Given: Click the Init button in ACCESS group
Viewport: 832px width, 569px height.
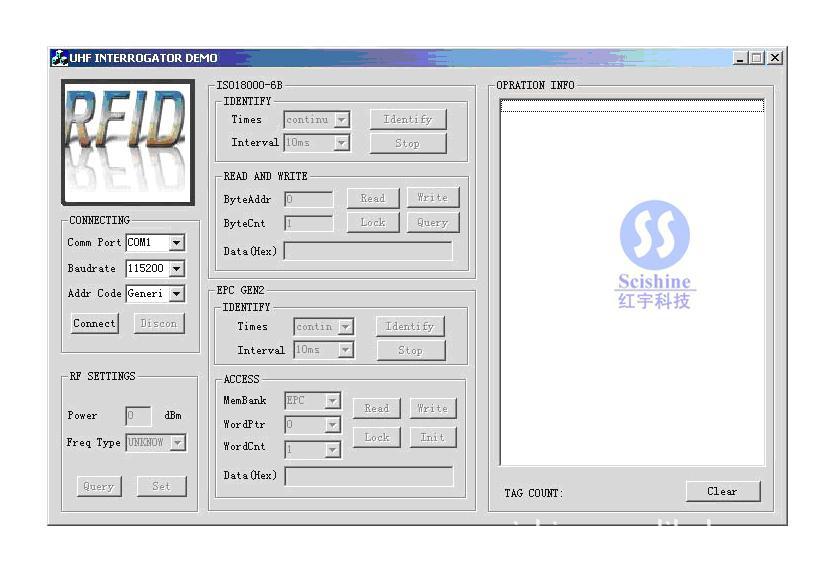Looking at the screenshot, I should point(432,437).
